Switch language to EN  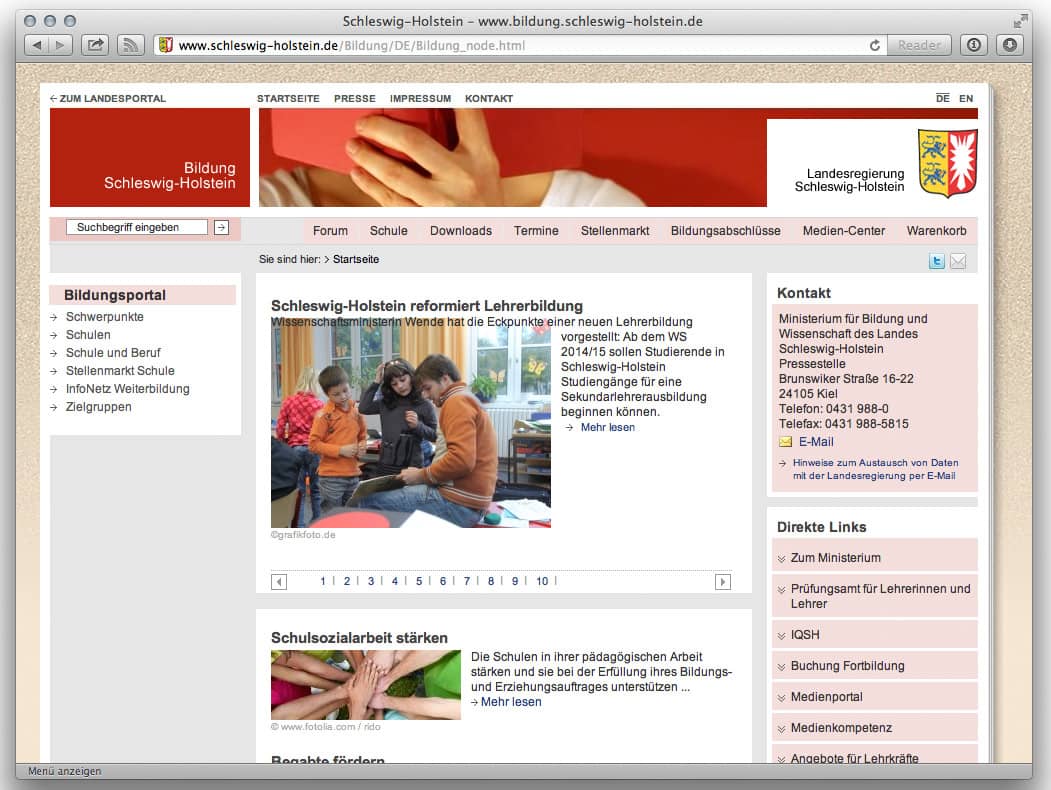(965, 98)
